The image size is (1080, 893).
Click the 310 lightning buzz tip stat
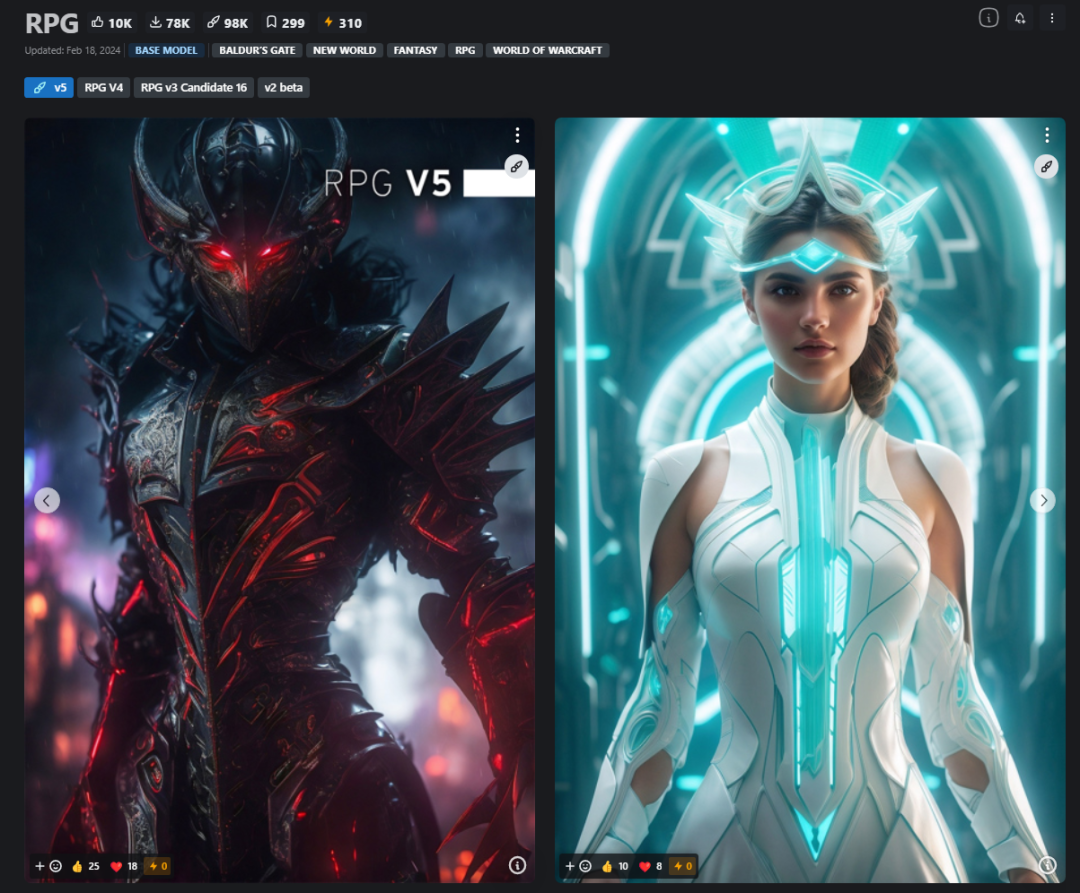343,23
